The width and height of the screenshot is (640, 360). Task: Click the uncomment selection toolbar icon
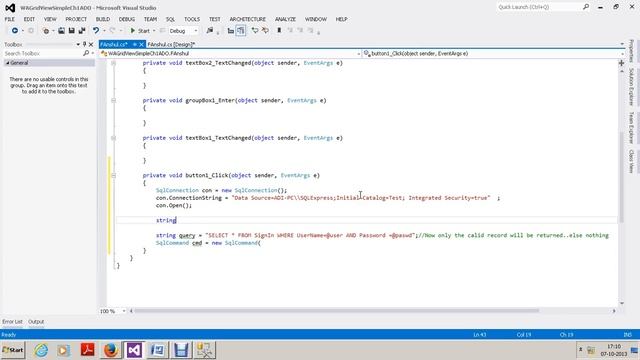click(265, 31)
